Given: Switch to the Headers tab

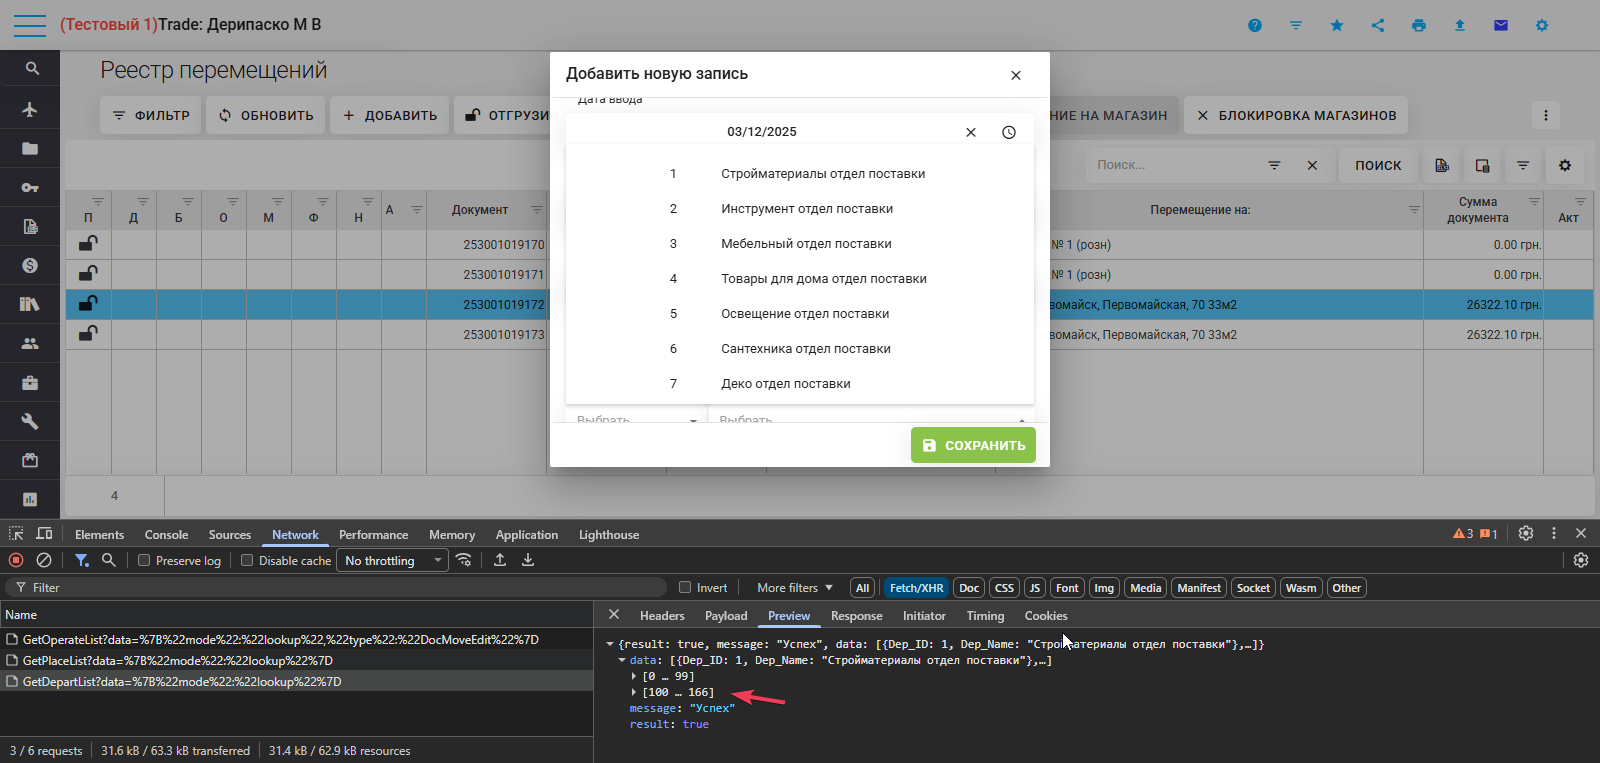Looking at the screenshot, I should (662, 616).
